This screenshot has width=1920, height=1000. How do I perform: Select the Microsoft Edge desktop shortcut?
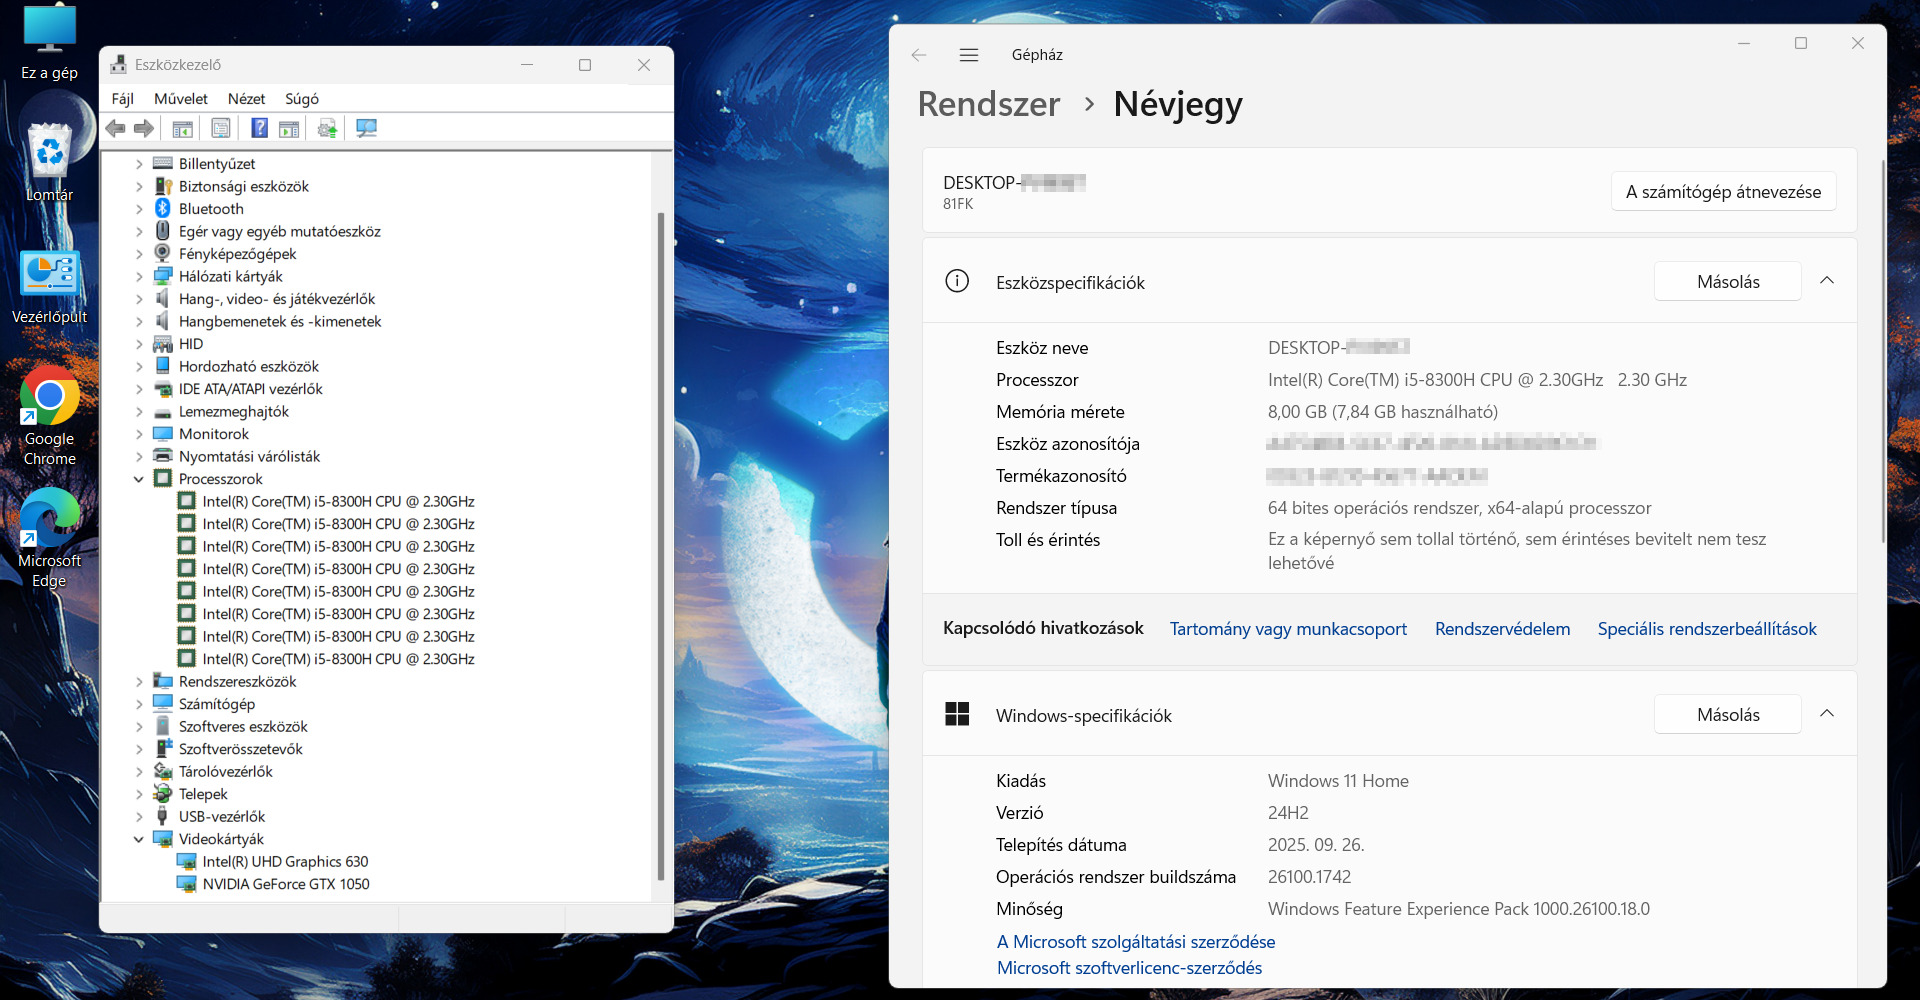pos(49,538)
